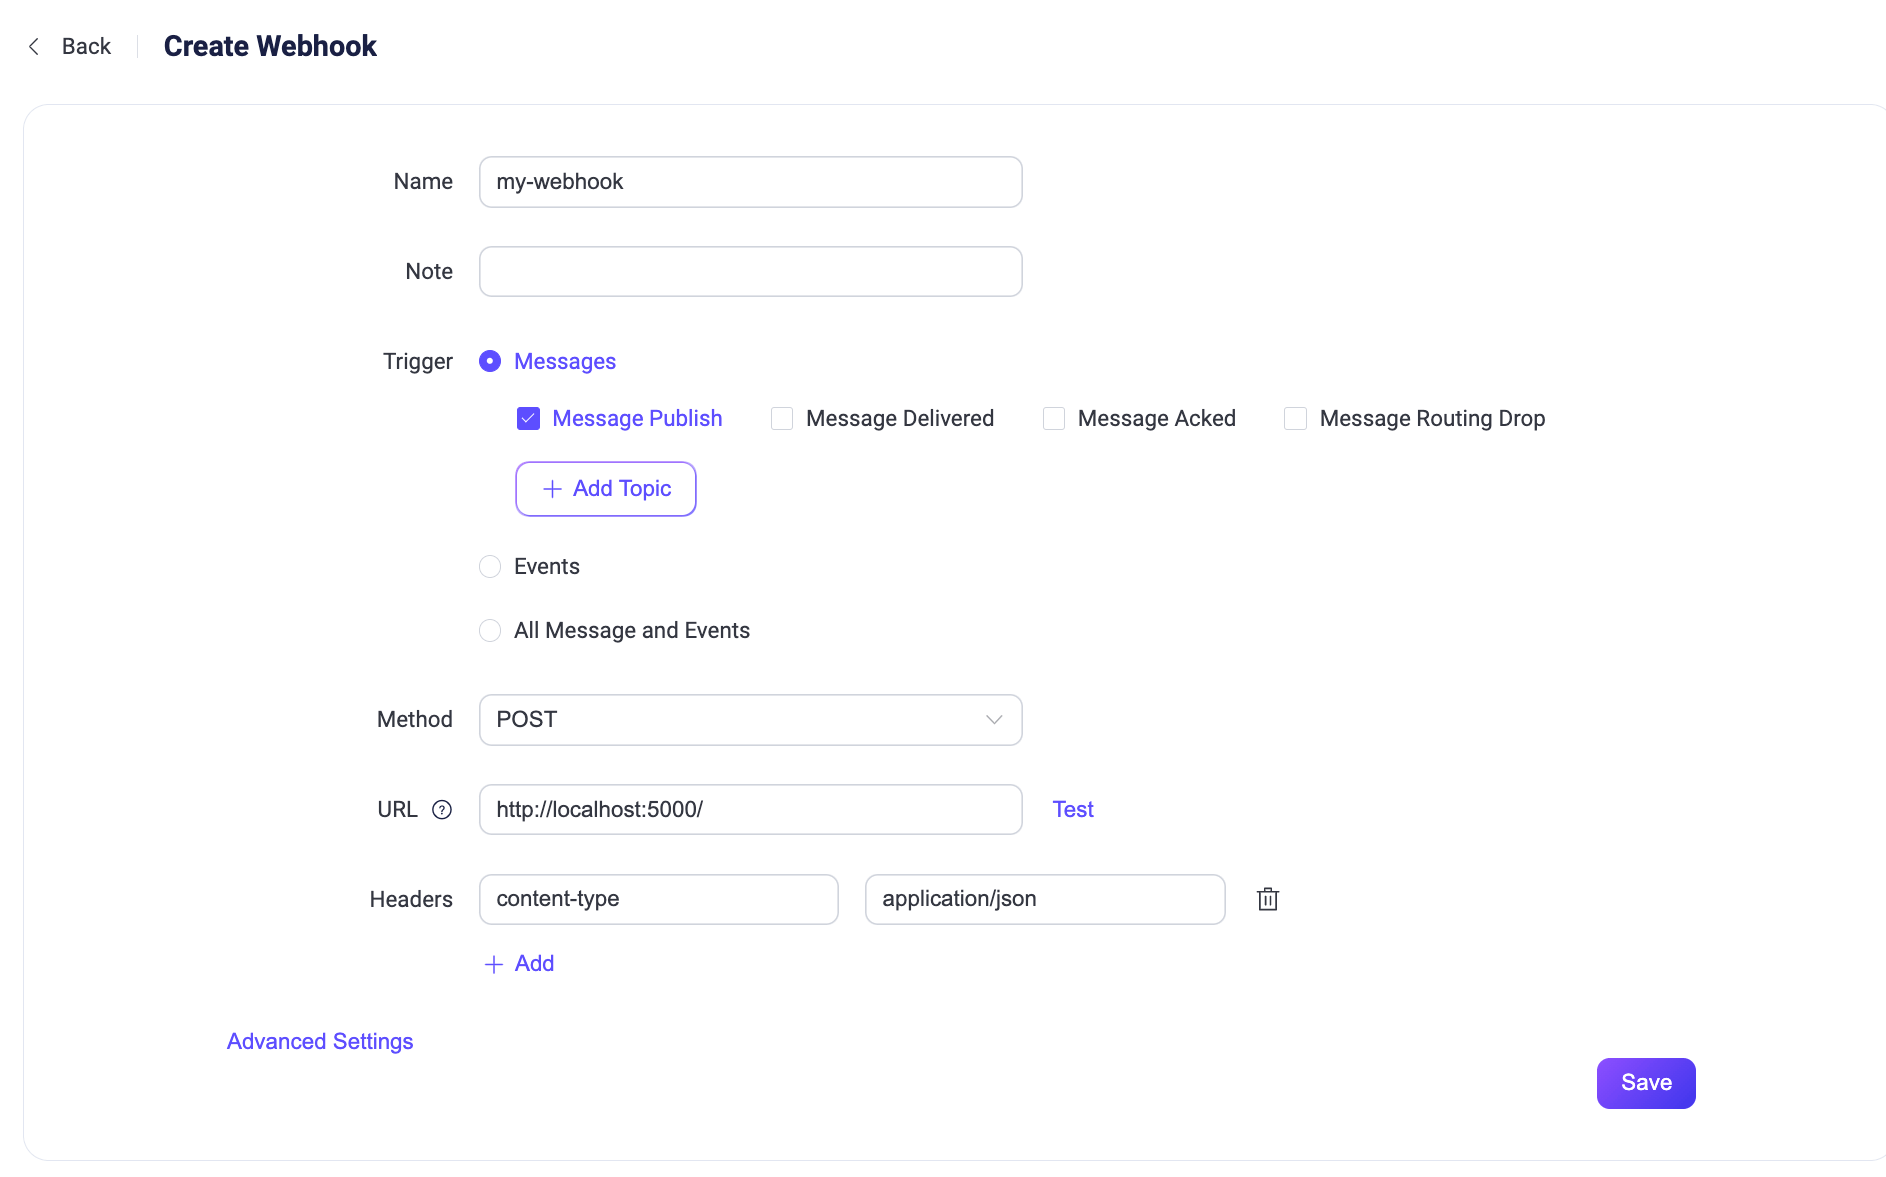
Task: Open Advanced Settings
Action: pos(319,1041)
